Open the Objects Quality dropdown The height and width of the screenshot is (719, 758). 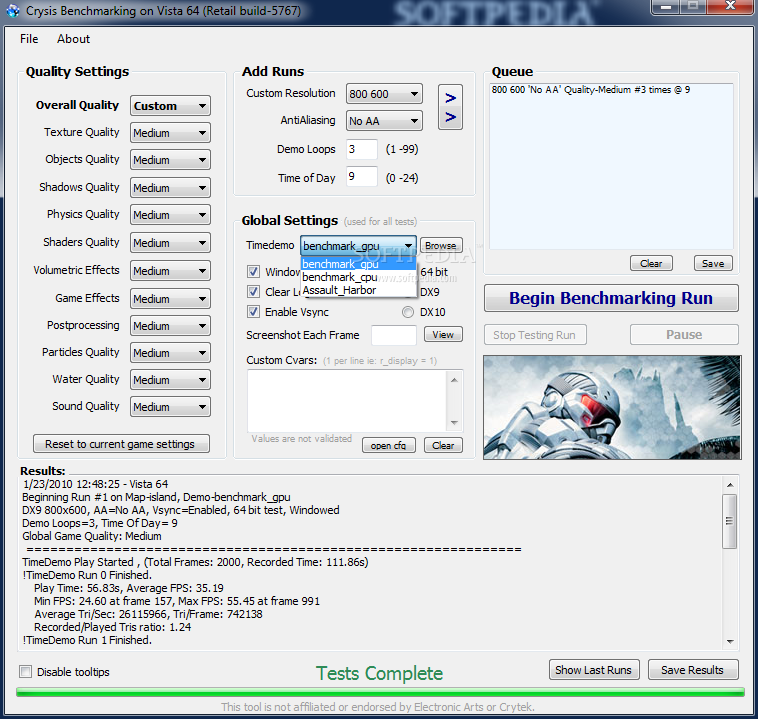click(x=170, y=160)
